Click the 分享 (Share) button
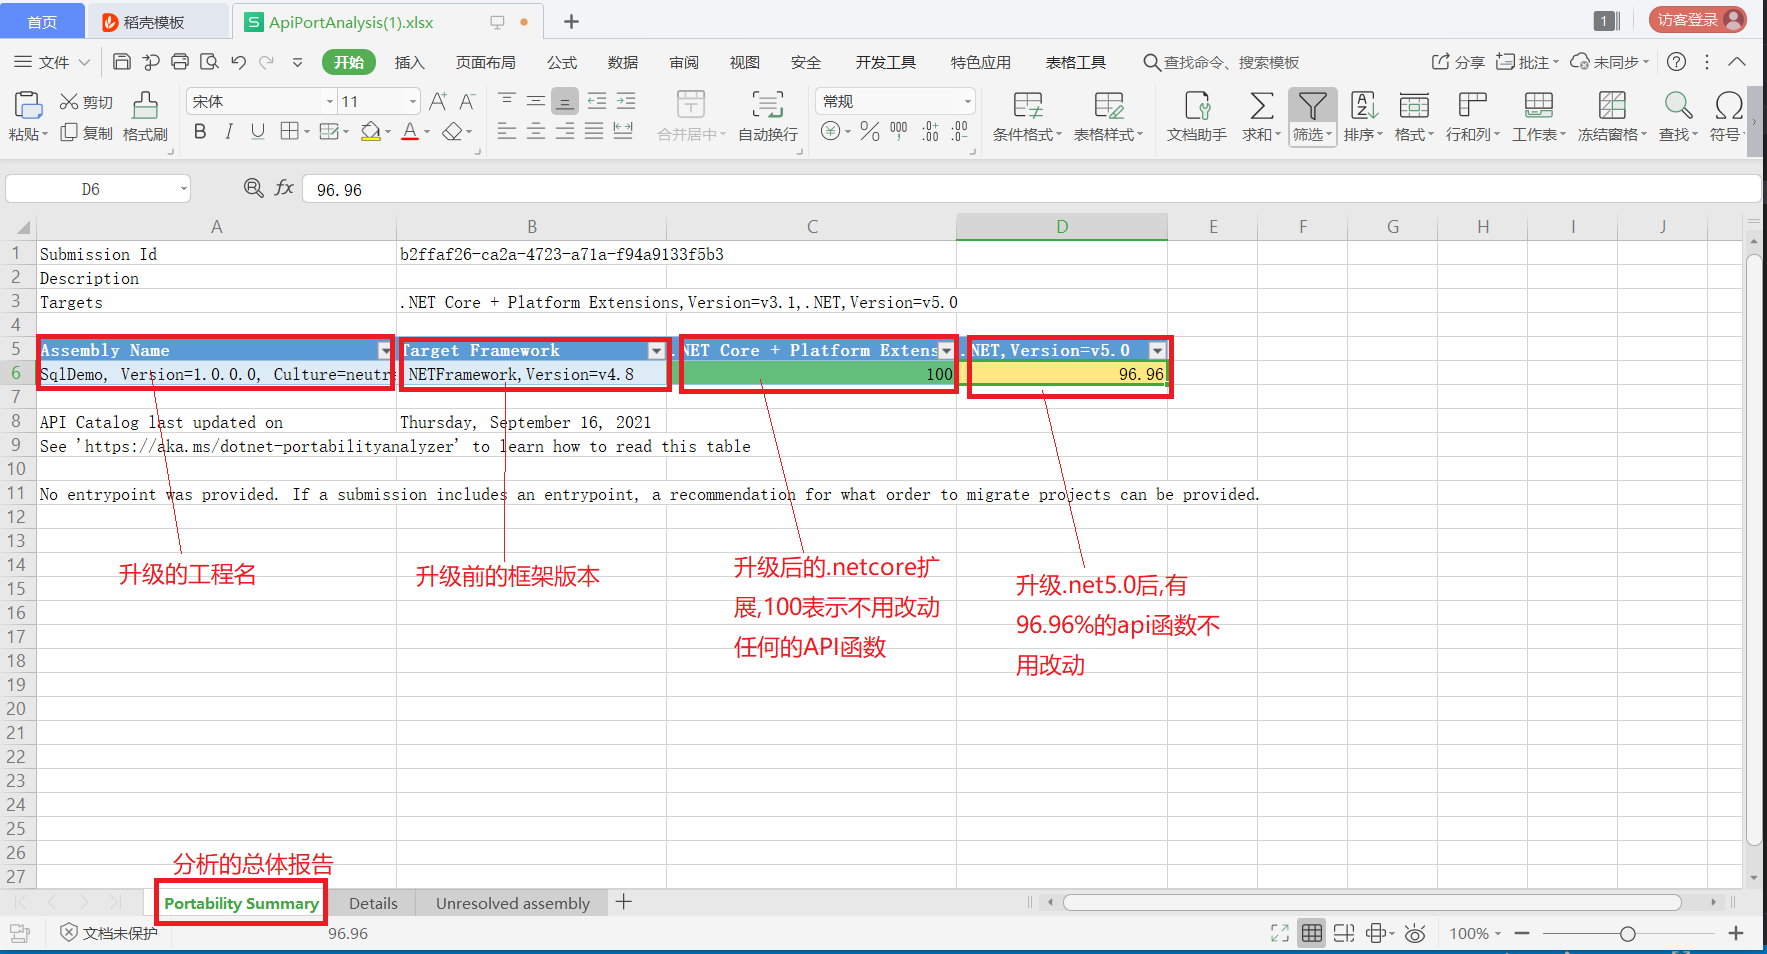1767x954 pixels. pyautogui.click(x=1458, y=62)
